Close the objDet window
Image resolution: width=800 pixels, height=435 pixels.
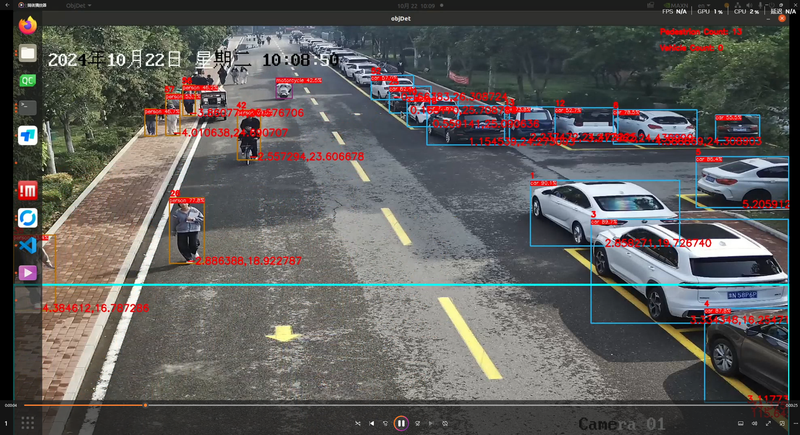(782, 18)
